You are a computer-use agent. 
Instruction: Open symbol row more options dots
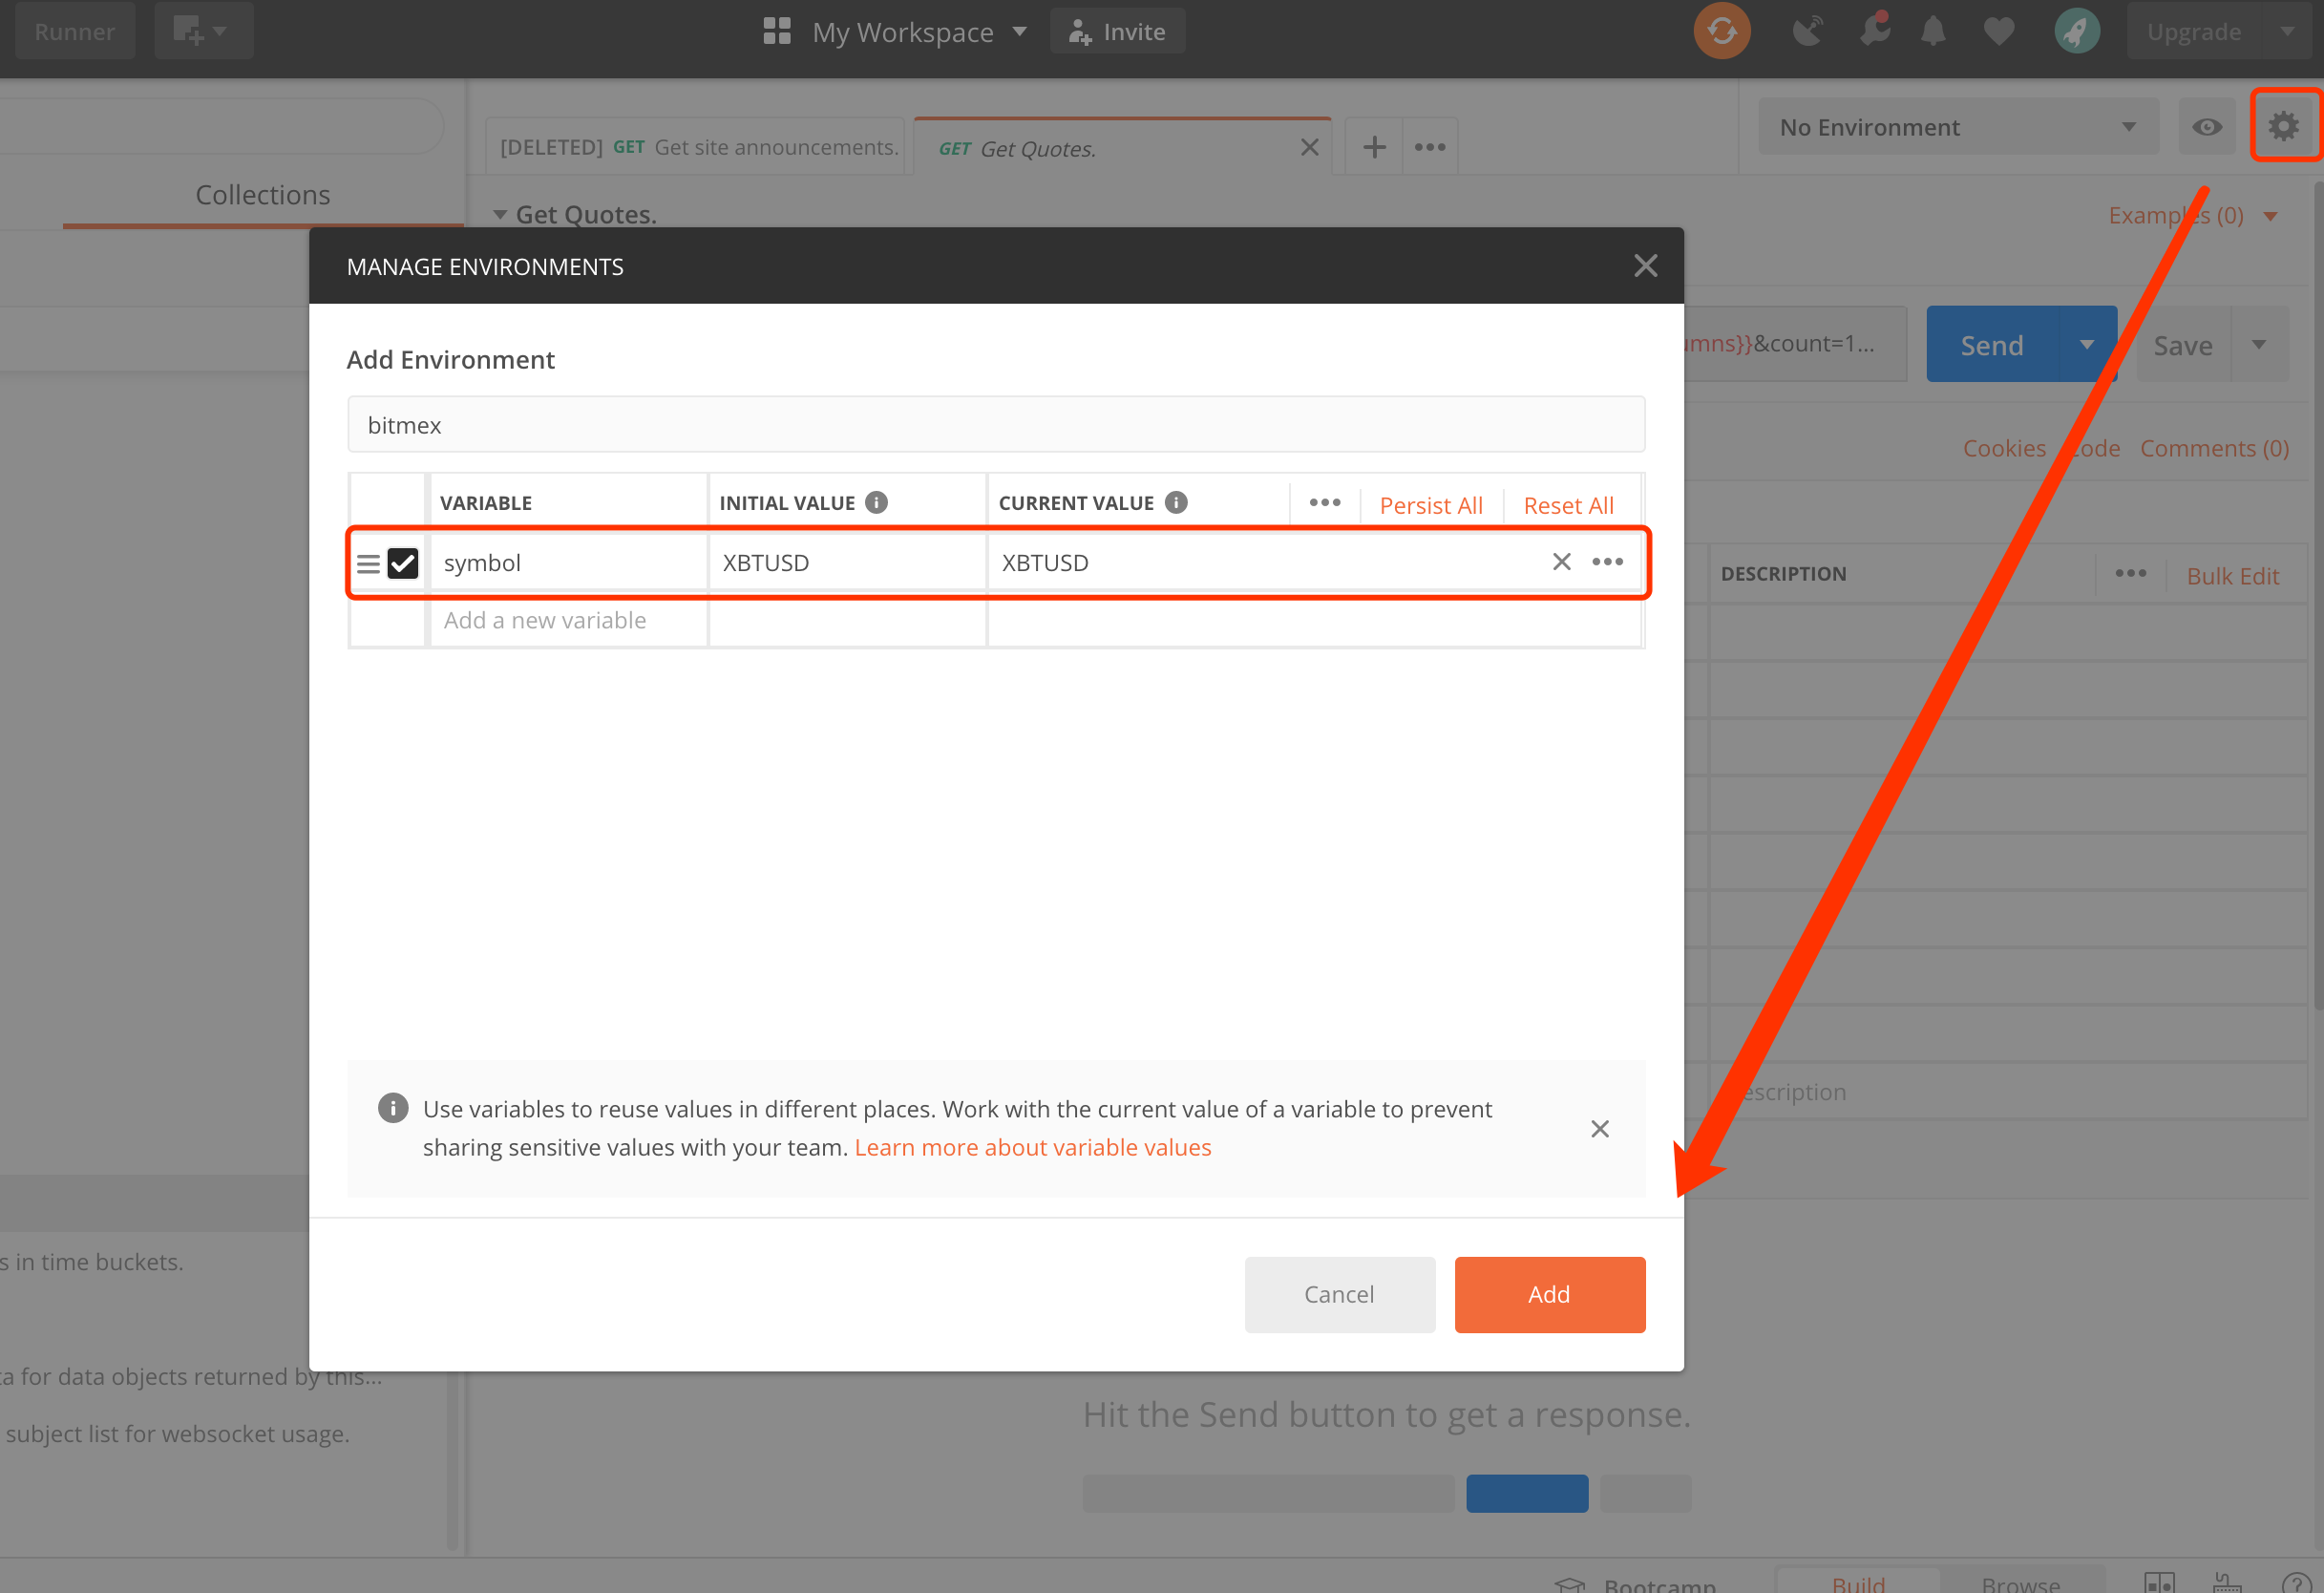(x=1607, y=562)
